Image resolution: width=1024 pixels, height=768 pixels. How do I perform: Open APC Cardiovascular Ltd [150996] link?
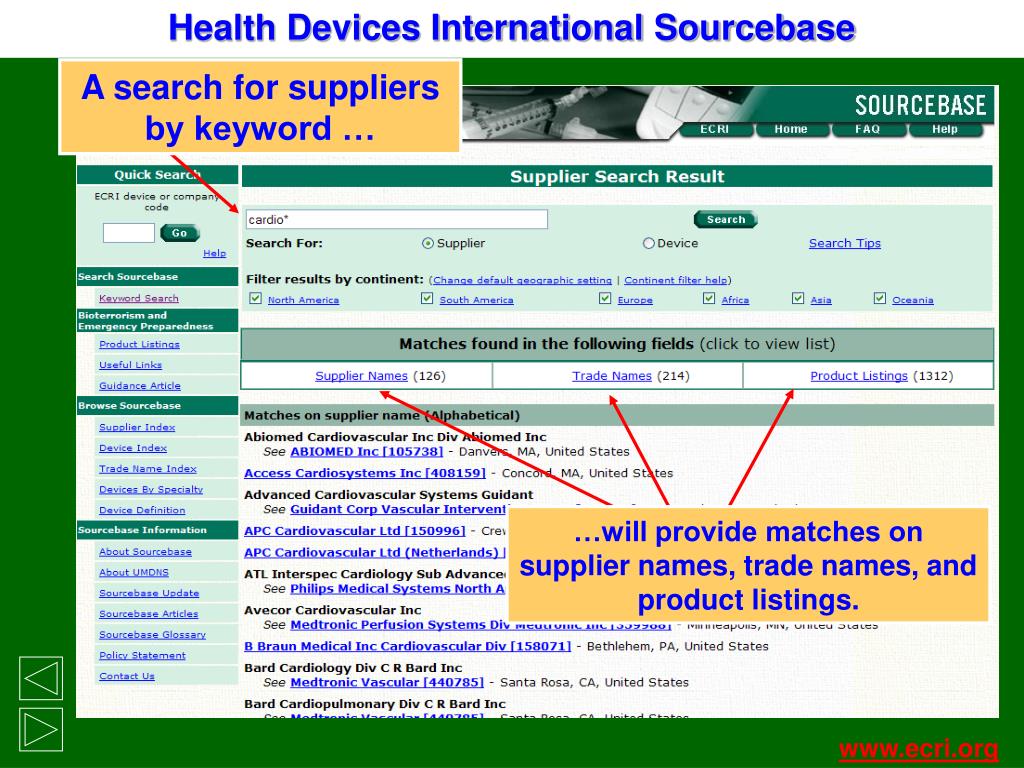[x=355, y=532]
